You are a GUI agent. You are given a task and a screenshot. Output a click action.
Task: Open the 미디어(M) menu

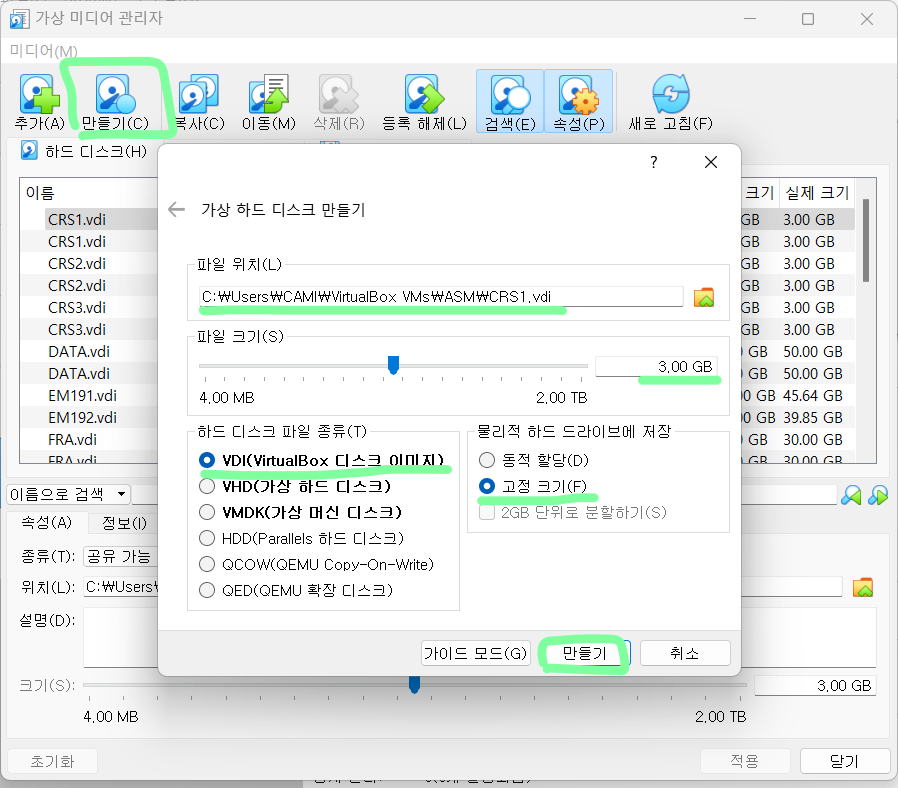[44, 51]
